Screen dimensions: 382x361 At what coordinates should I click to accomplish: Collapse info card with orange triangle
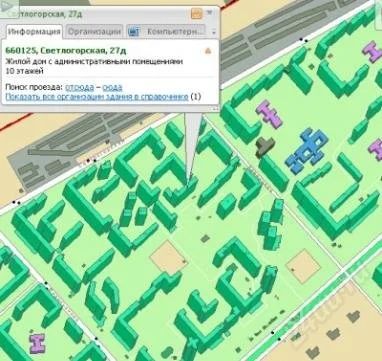point(208,51)
